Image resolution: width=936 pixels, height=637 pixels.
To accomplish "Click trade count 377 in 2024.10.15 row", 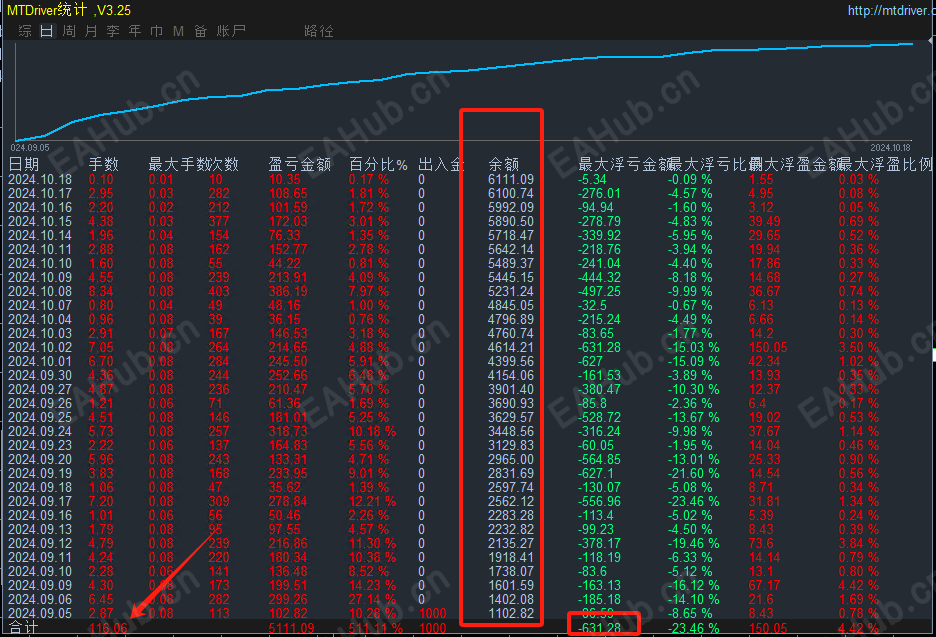I will tap(219, 221).
